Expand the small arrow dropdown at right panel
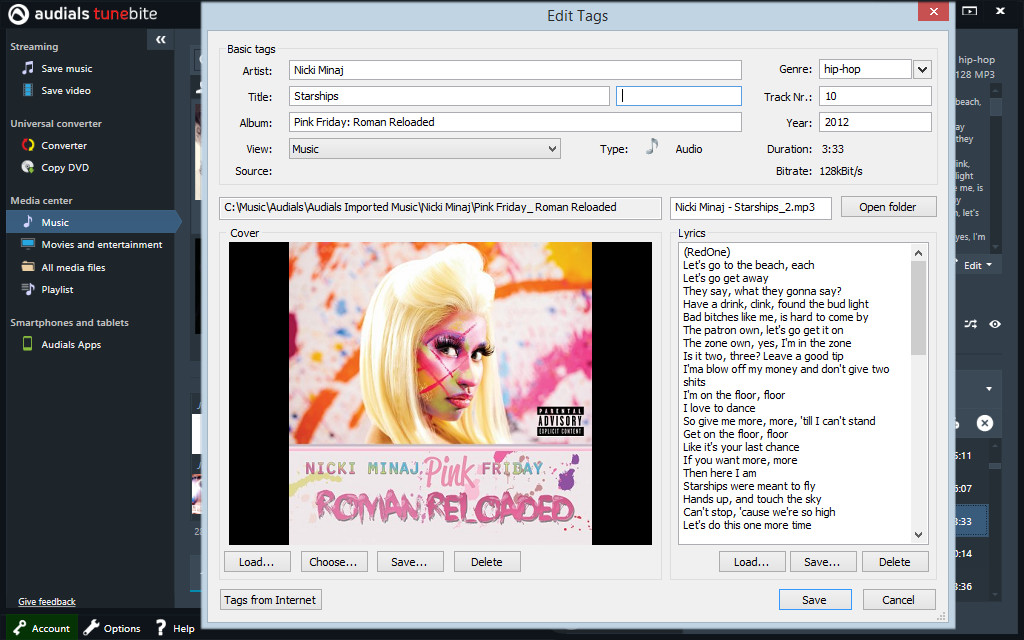Viewport: 1024px width, 640px height. [989, 389]
